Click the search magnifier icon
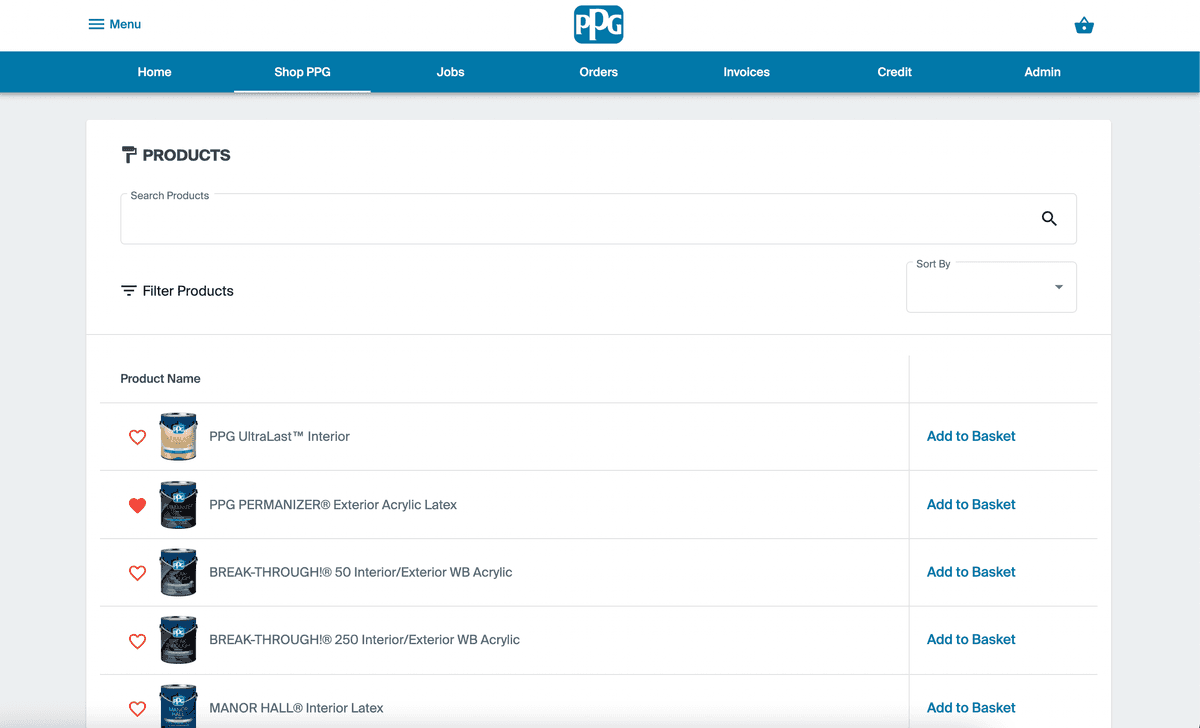Screen dimensions: 1200x728 1049,218
